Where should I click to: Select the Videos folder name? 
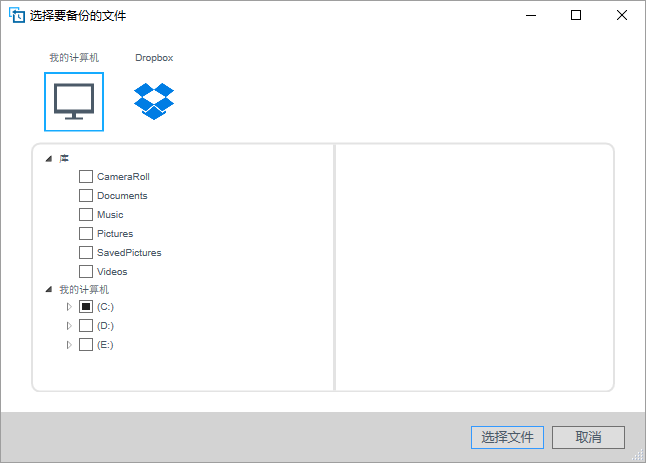click(x=112, y=271)
